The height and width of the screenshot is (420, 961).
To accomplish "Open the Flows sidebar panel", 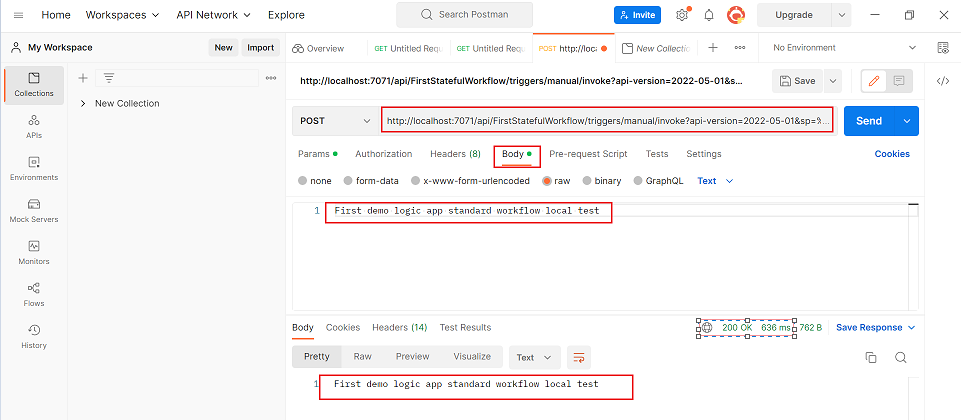I will coord(34,295).
